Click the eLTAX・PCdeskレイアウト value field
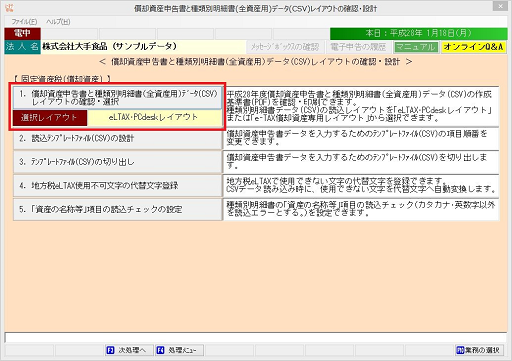This screenshot has height=361, width=512. [154, 118]
